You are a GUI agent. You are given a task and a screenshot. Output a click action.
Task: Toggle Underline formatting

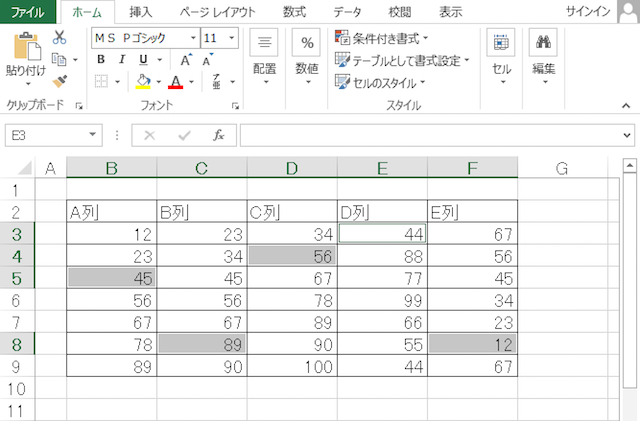143,60
